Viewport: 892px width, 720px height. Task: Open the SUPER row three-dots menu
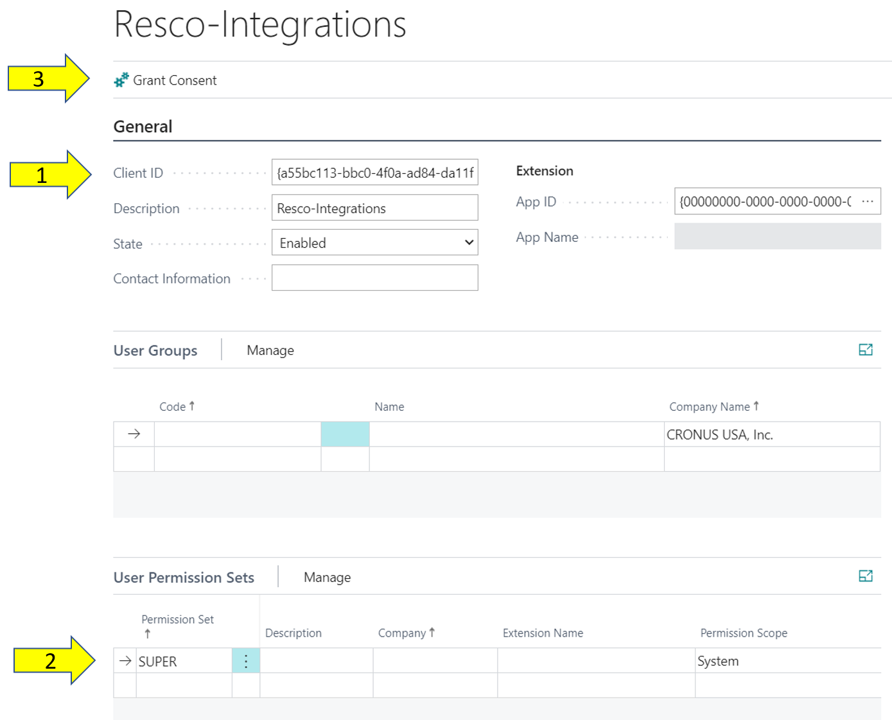pyautogui.click(x=246, y=661)
